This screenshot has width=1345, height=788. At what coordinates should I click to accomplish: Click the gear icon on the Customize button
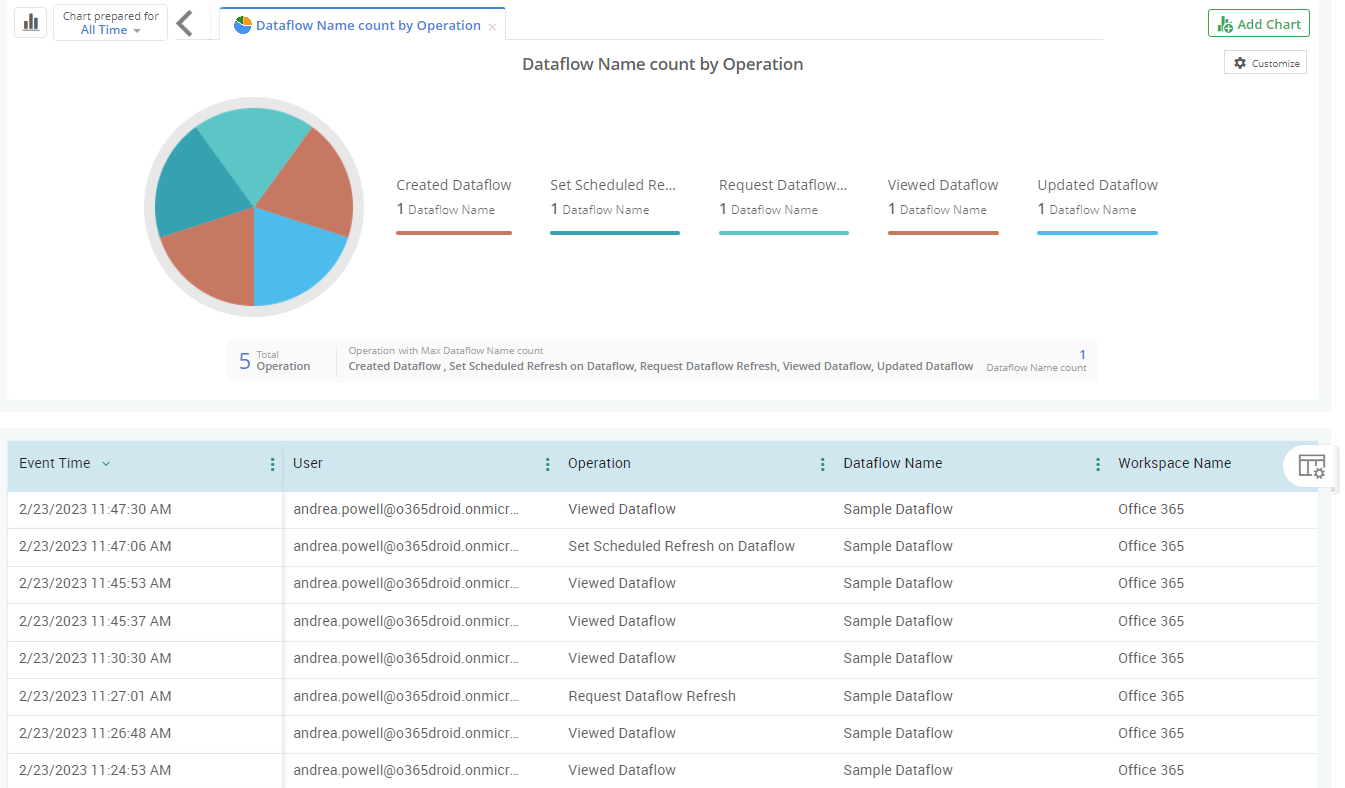pos(1240,62)
